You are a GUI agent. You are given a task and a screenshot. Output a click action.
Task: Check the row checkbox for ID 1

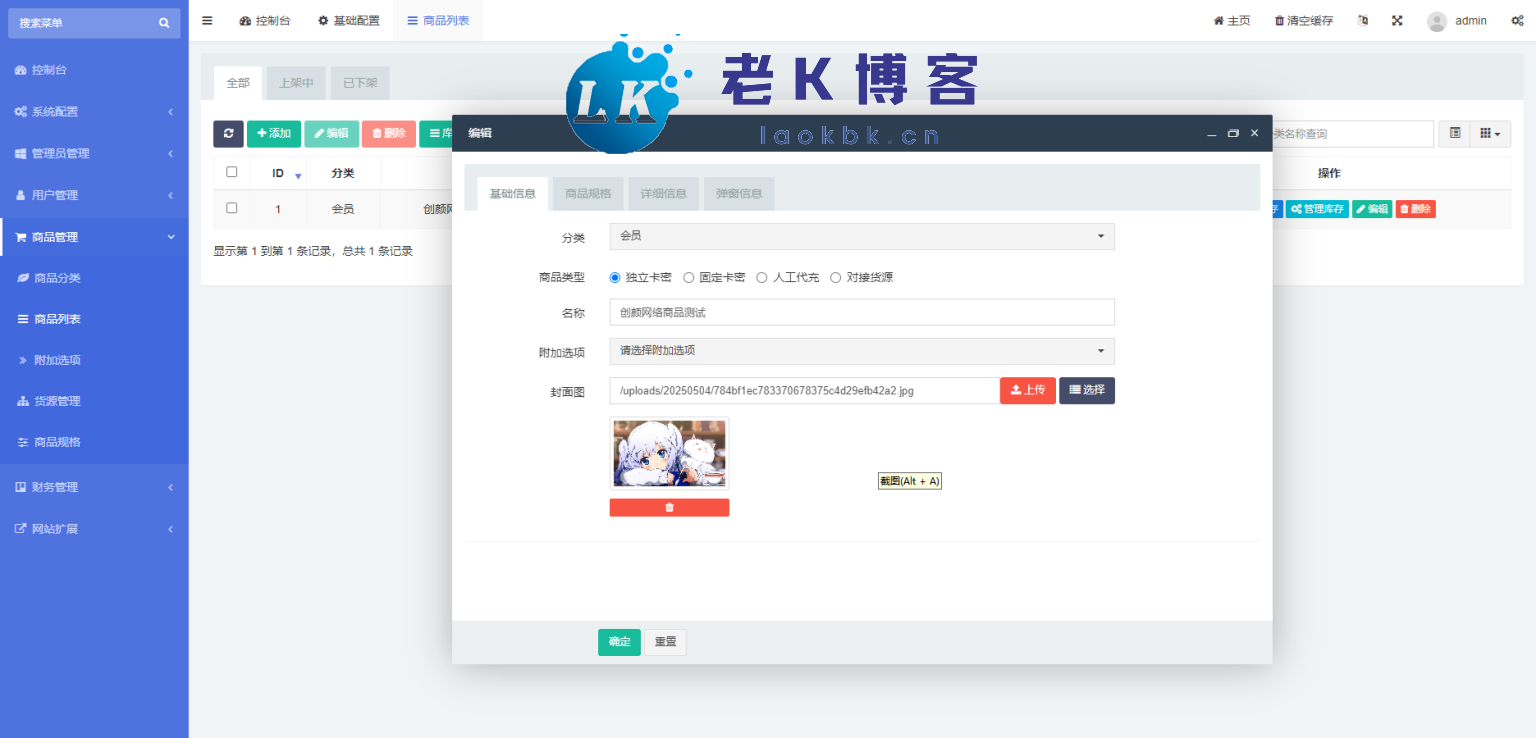pyautogui.click(x=232, y=208)
